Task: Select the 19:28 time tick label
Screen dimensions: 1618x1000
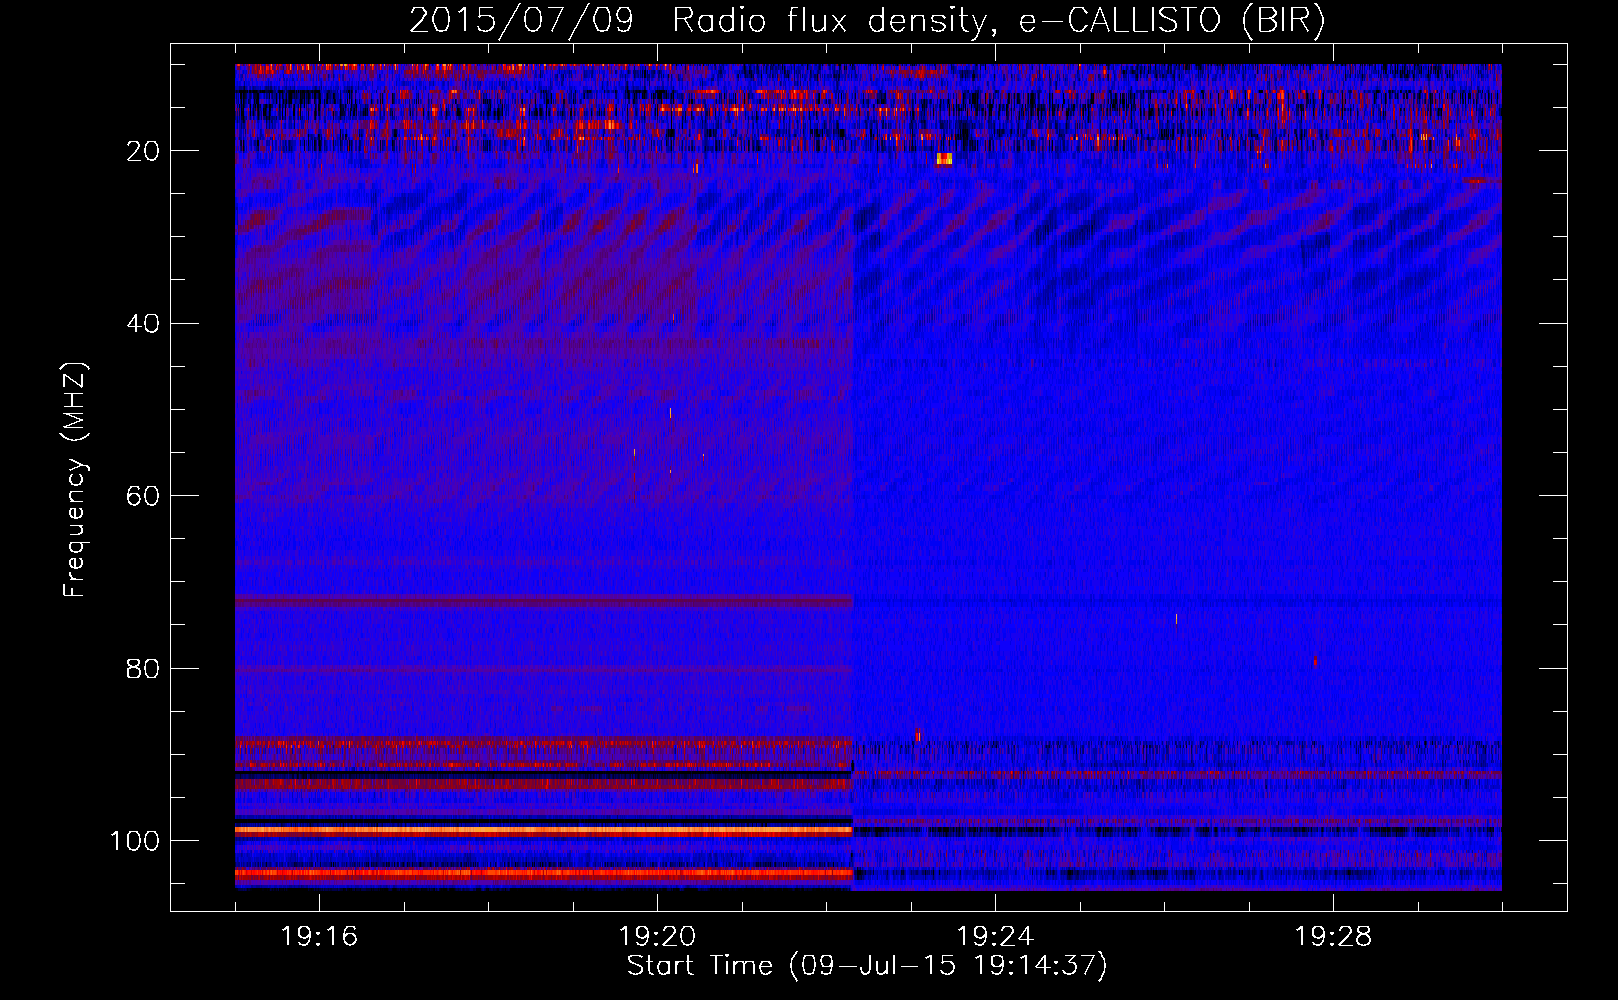Action: click(1333, 937)
